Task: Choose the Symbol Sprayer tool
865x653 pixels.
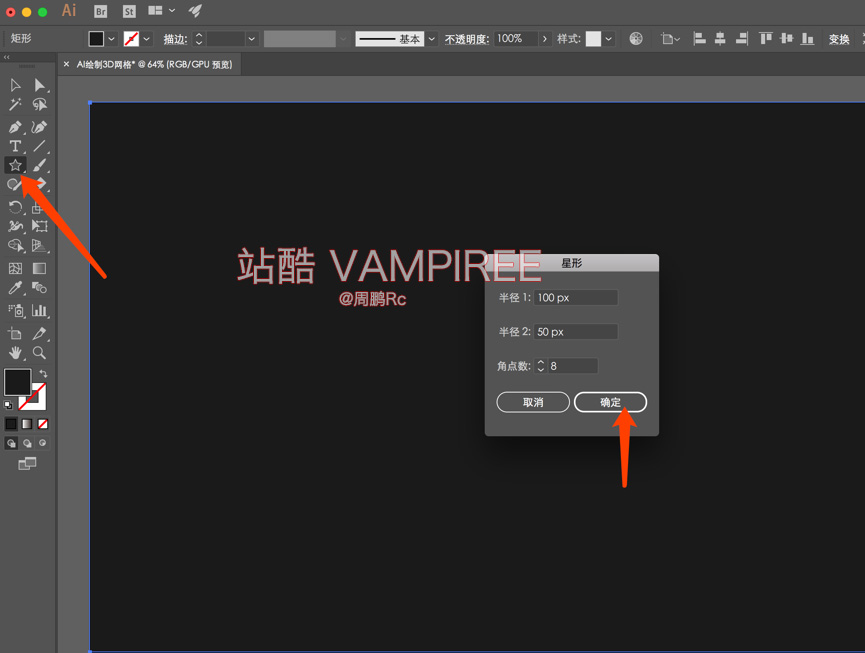Action: [15, 311]
